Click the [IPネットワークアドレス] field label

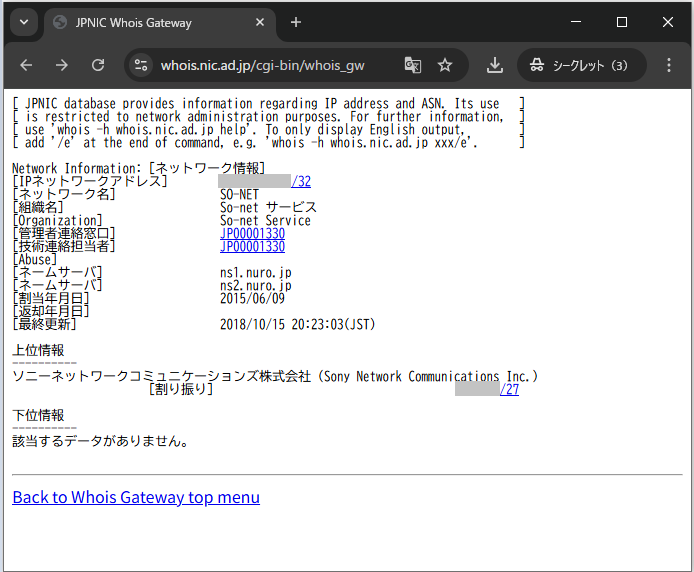tap(90, 182)
